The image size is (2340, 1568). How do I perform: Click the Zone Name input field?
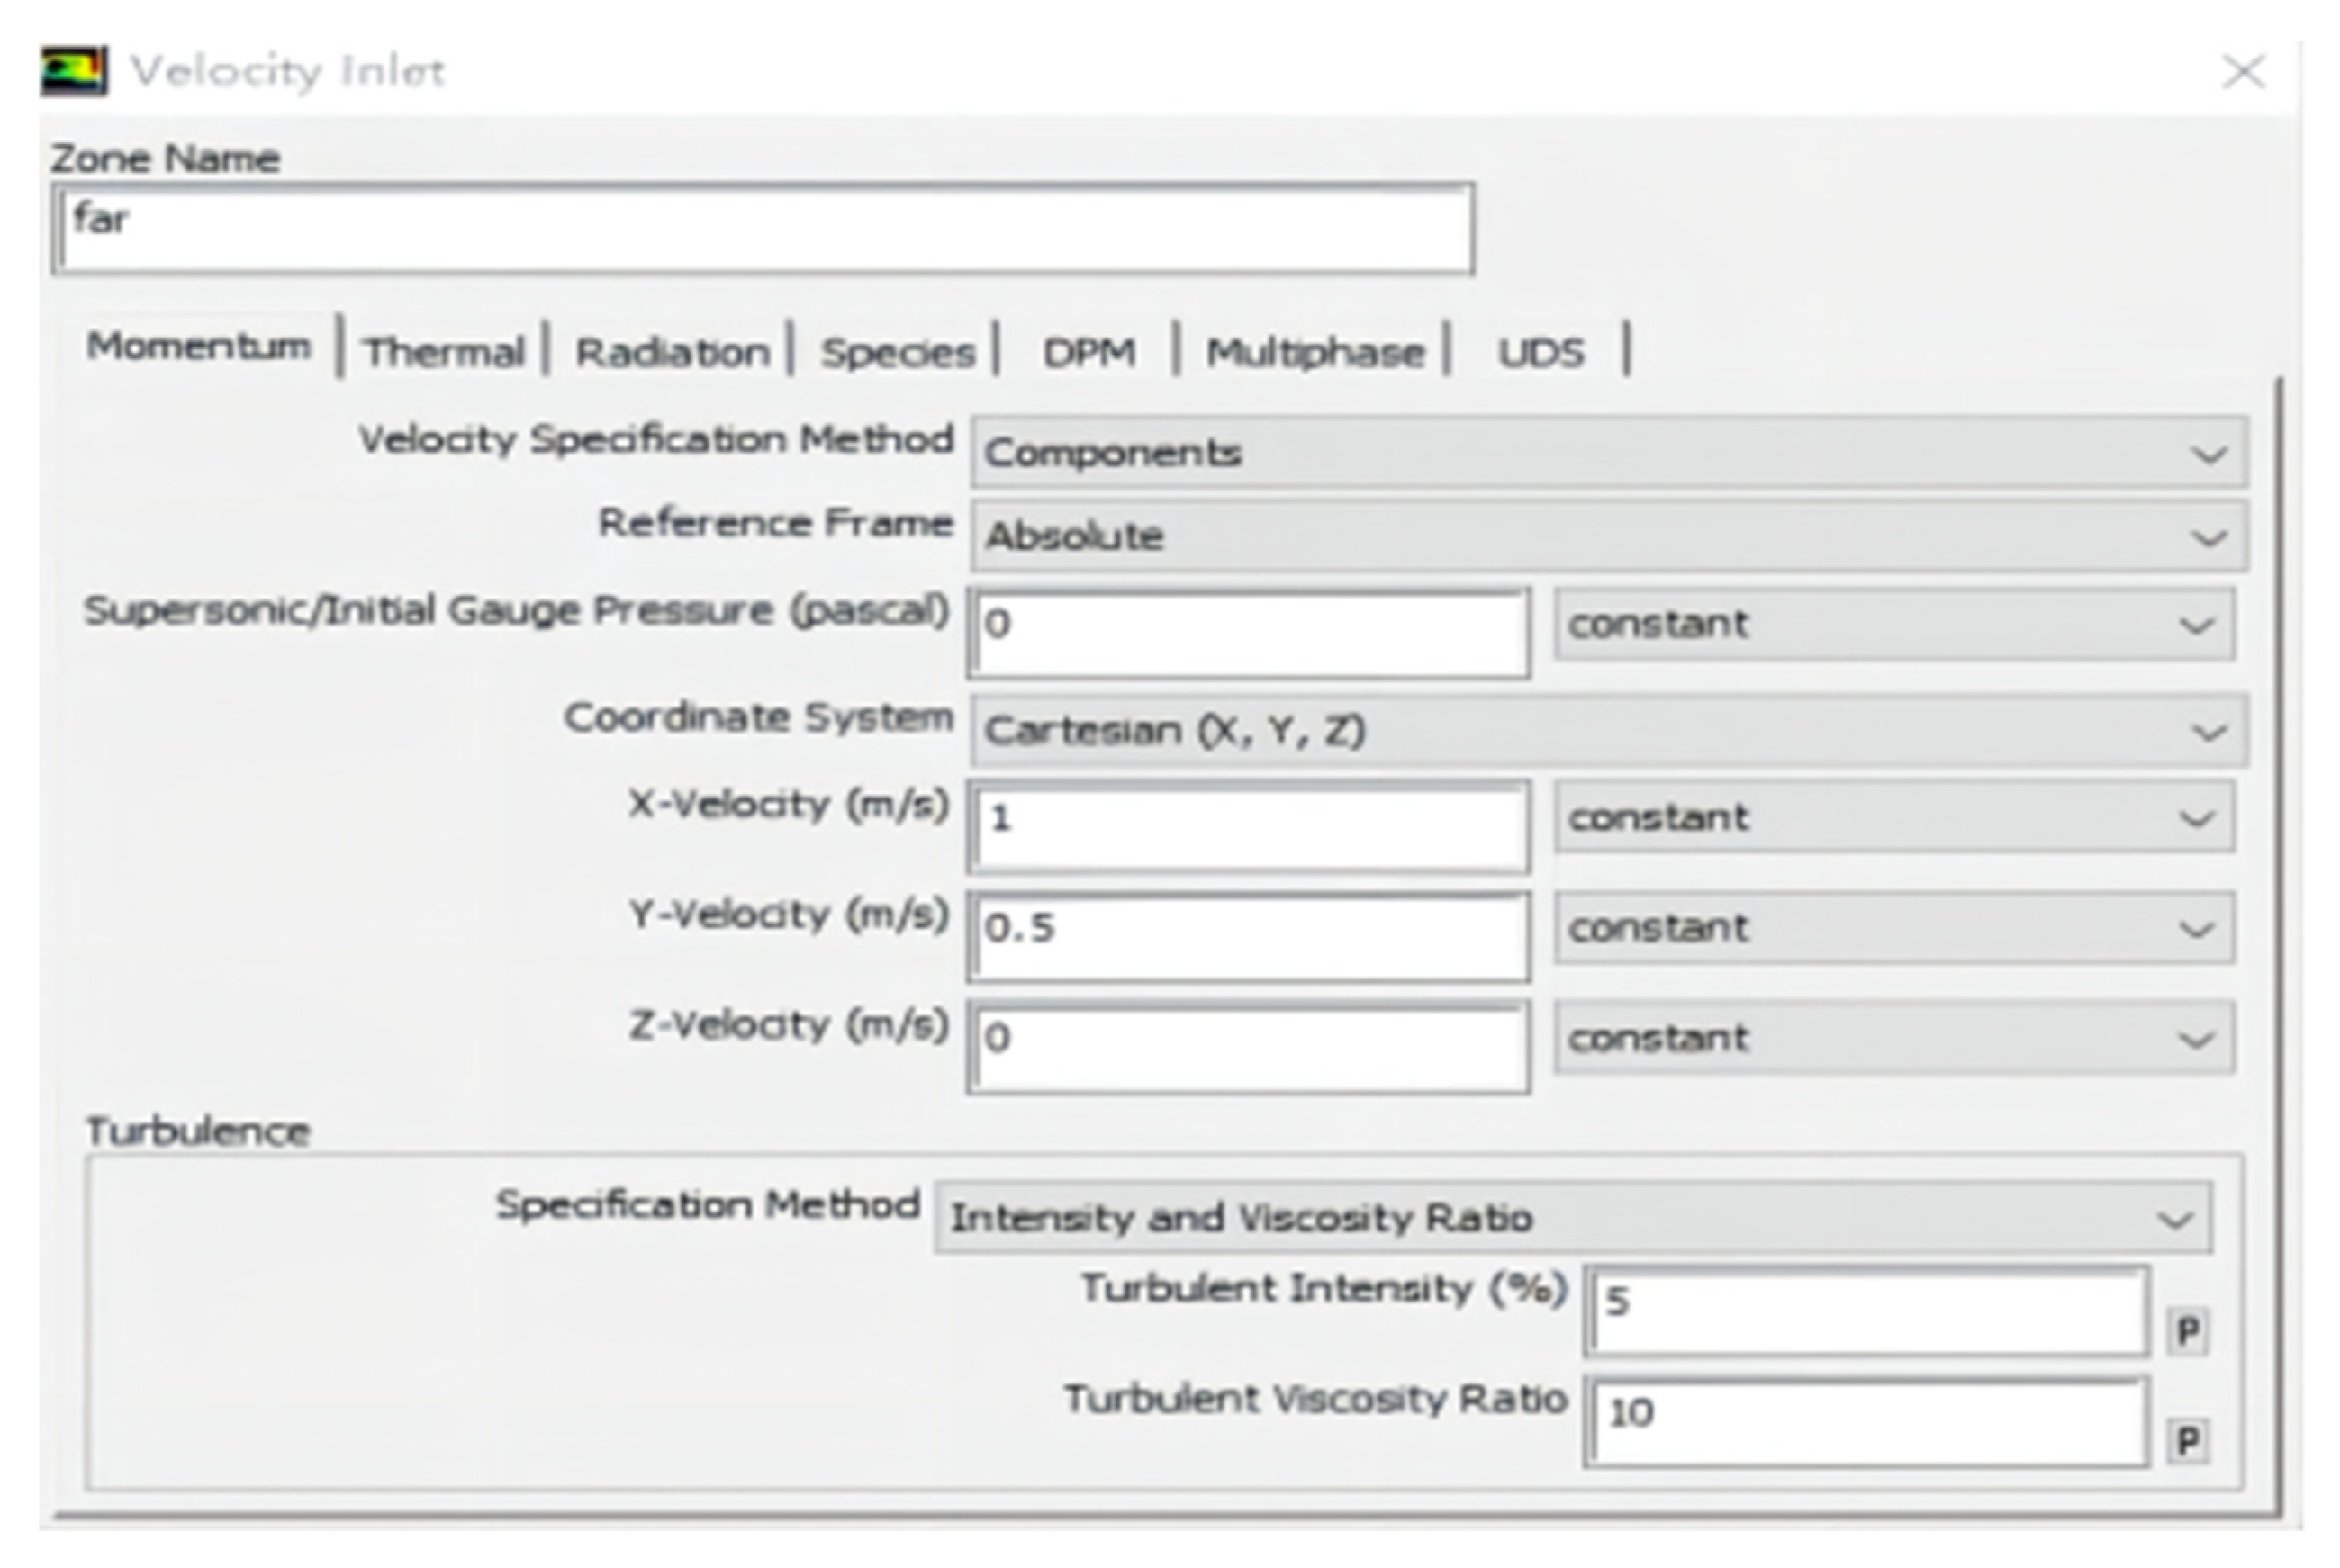coord(764,229)
